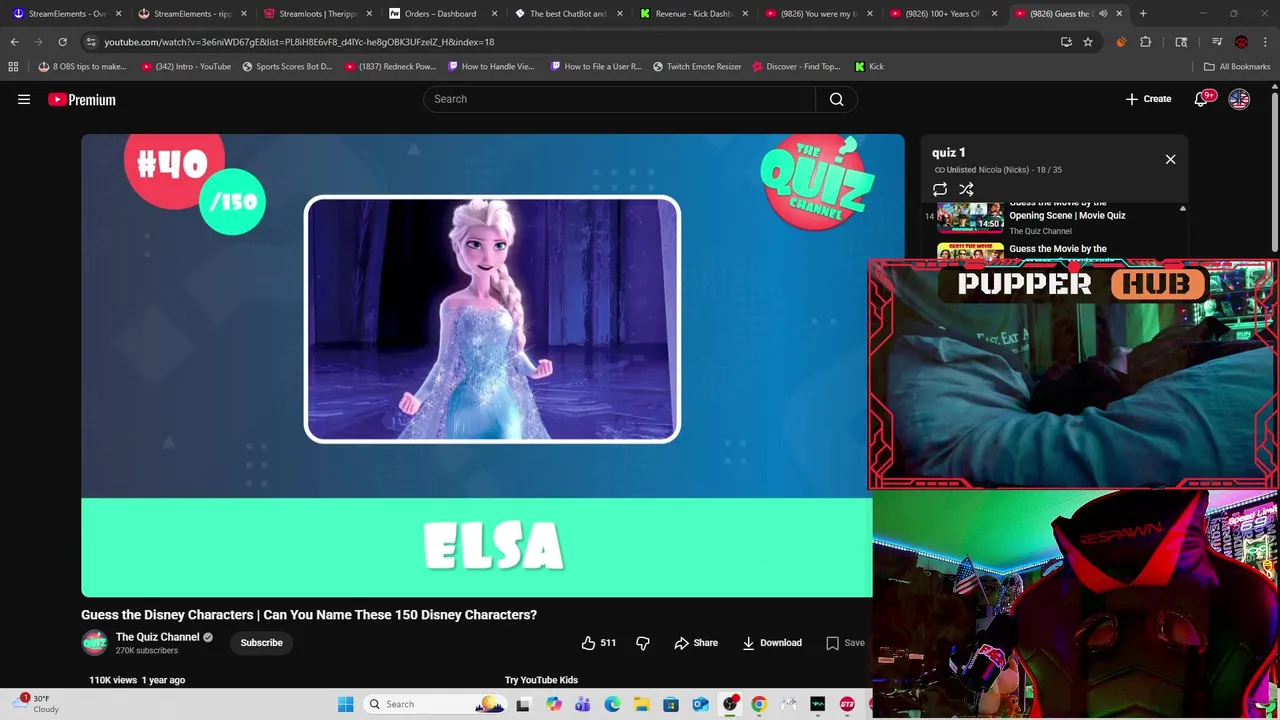Open (342) Intro - YouTube bookmark
1280x720 pixels.
pyautogui.click(x=186, y=66)
